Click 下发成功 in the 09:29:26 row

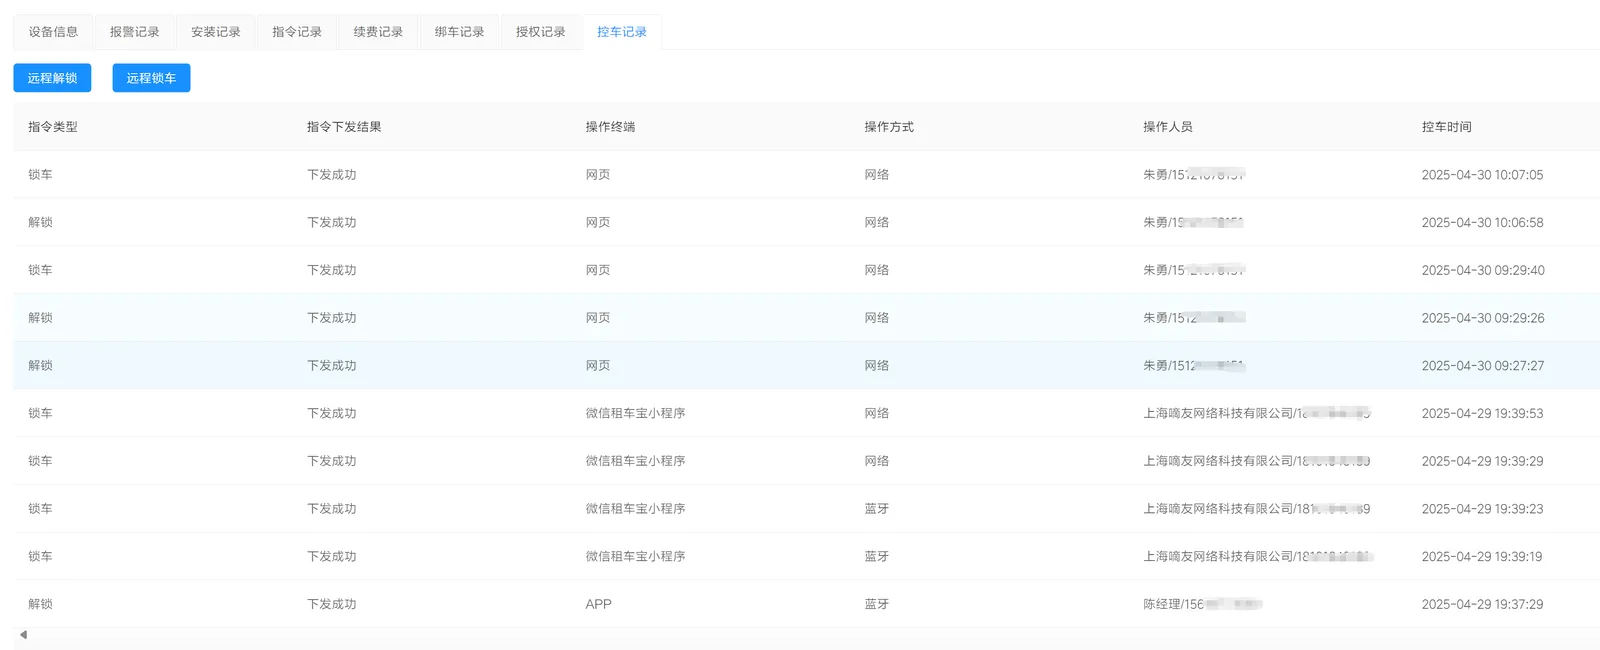pos(332,318)
